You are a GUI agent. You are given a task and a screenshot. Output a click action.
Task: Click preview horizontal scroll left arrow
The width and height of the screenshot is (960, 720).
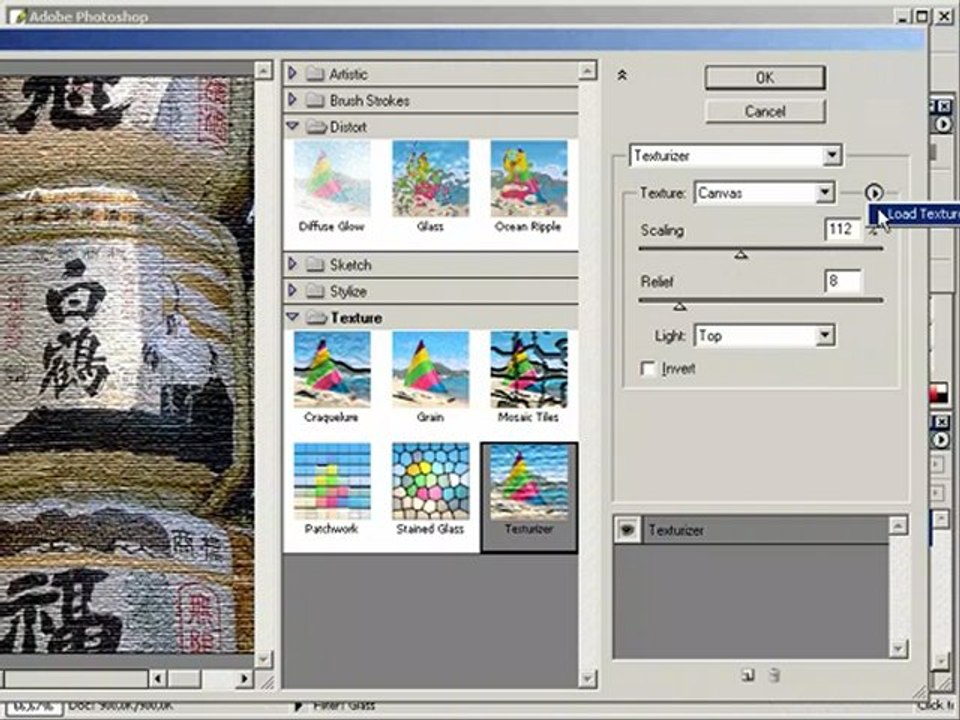tap(158, 678)
